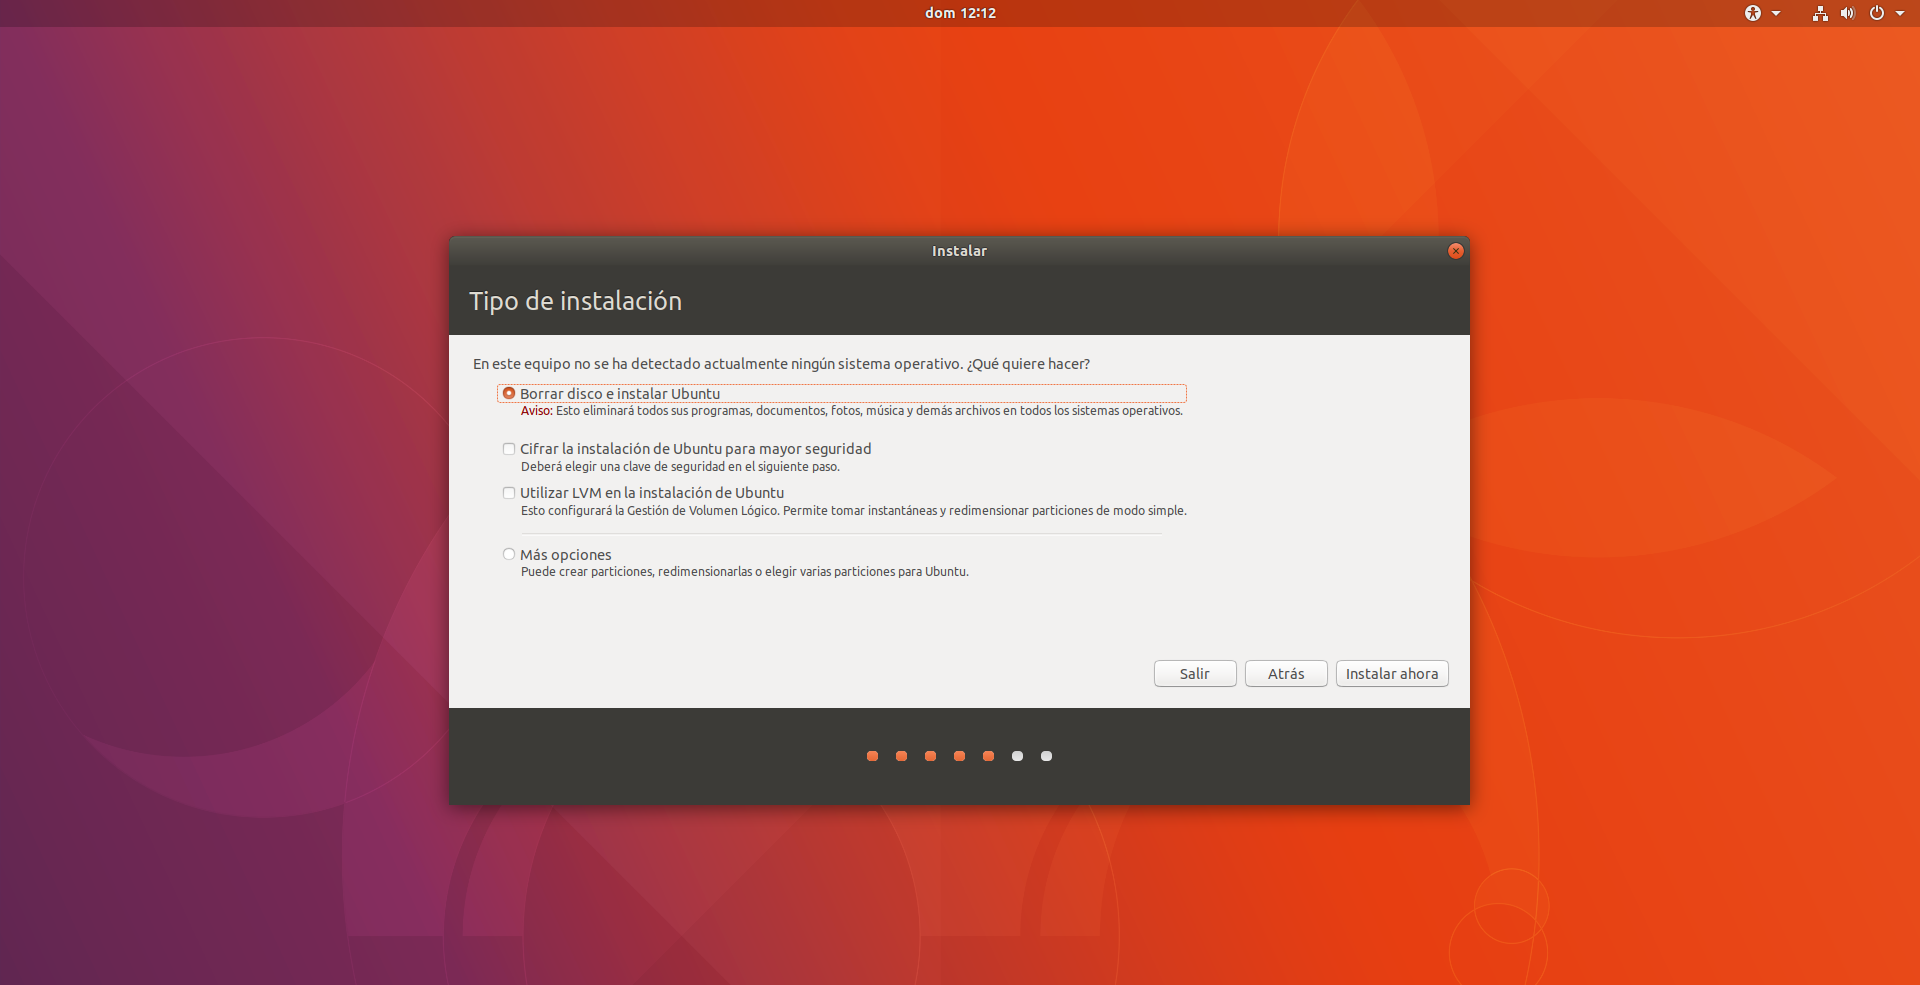This screenshot has width=1920, height=985.
Task: Click the 'Tipo de instalación' heading
Action: pyautogui.click(x=576, y=301)
